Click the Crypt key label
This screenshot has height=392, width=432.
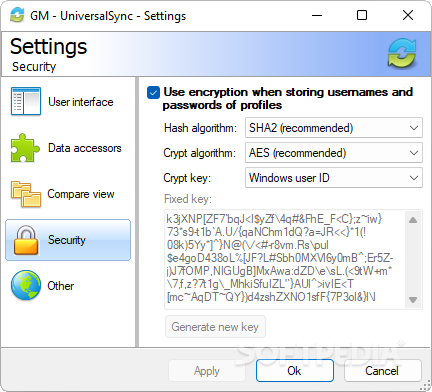[x=187, y=178]
